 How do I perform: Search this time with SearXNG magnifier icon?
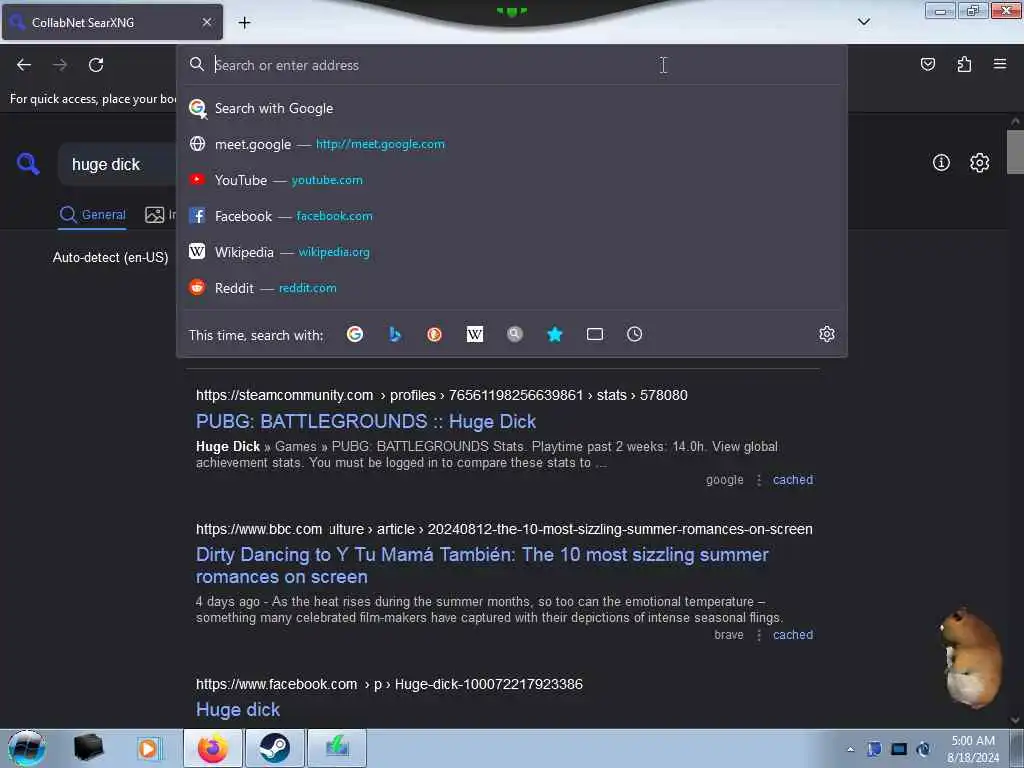515,334
